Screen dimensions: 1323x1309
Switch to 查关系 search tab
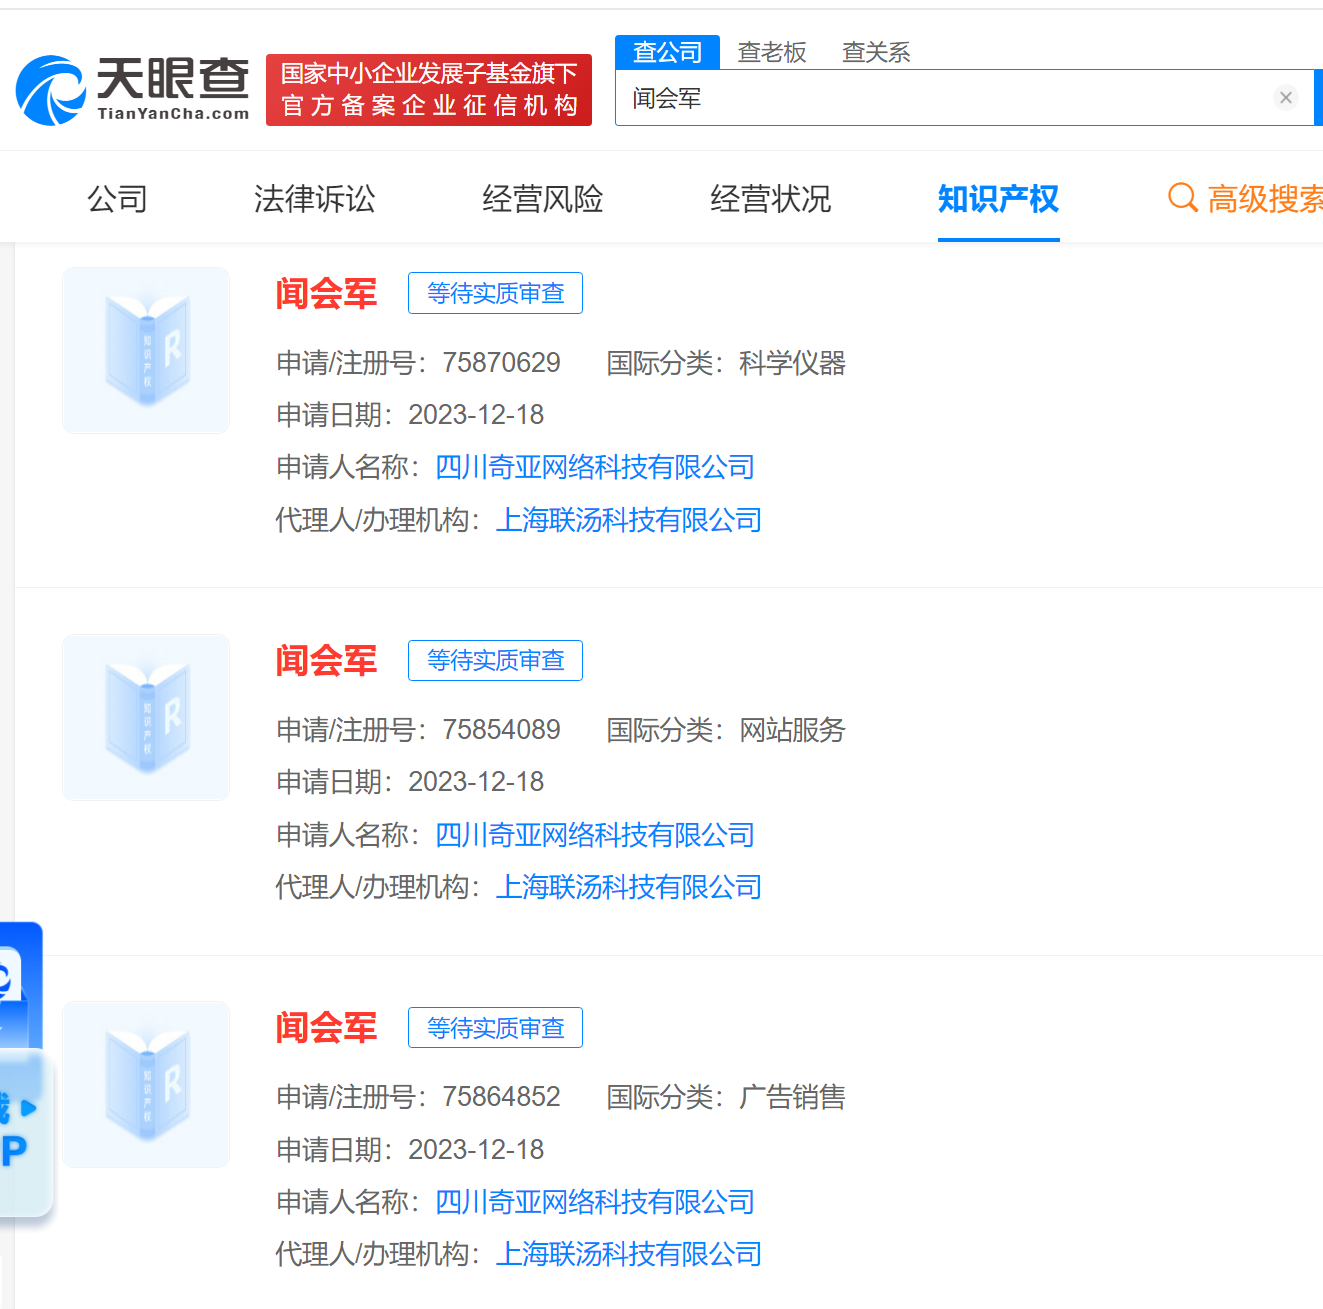pyautogui.click(x=876, y=52)
